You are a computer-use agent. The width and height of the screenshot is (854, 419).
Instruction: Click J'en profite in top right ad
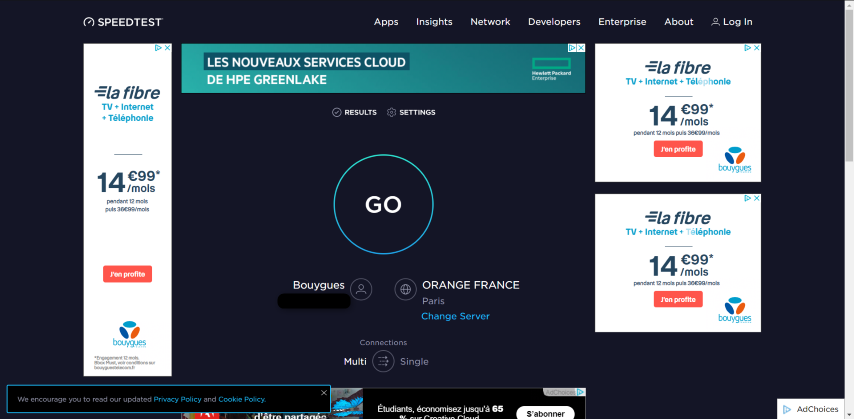click(x=678, y=149)
